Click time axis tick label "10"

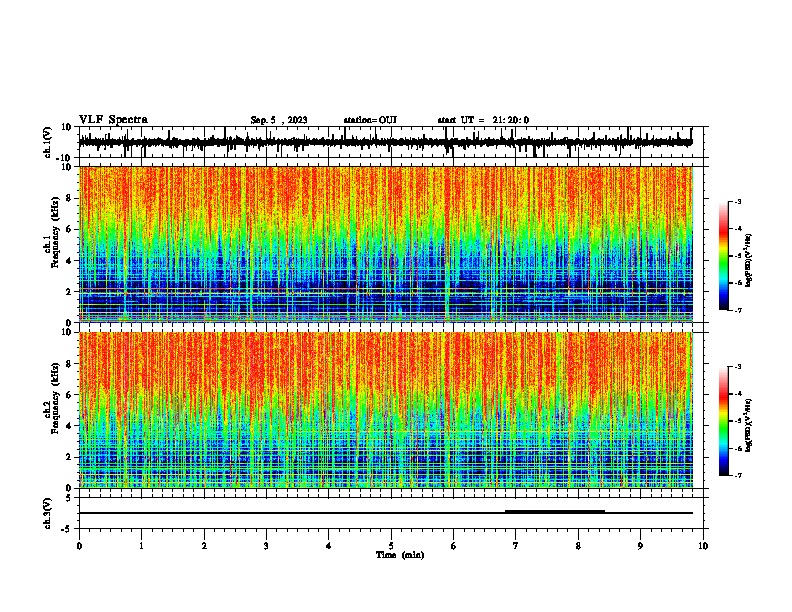[703, 546]
